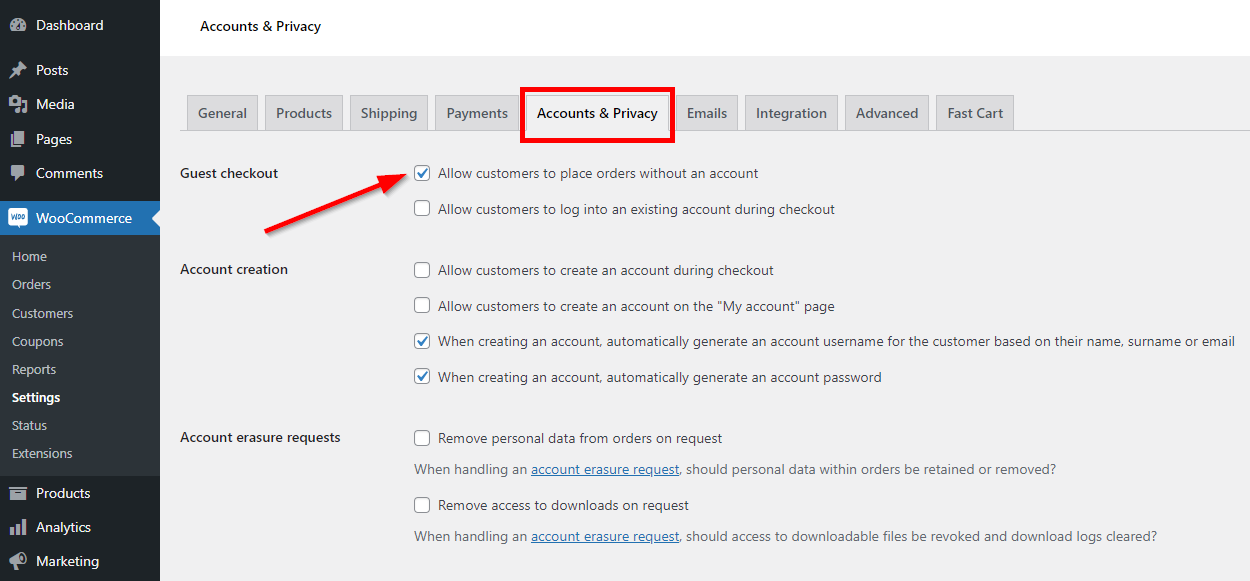Viewport: 1250px width, 581px height.
Task: Uncheck place orders without an account
Action: point(422,173)
